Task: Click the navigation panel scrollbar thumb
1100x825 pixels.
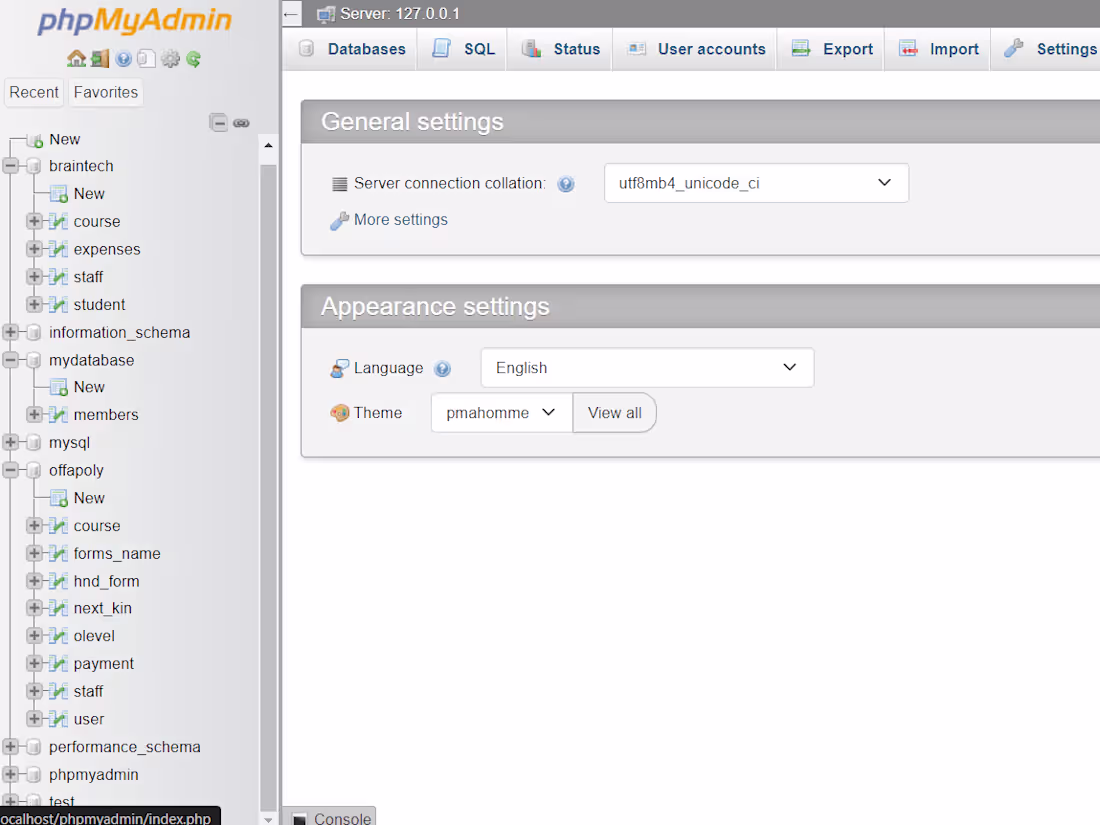Action: tap(268, 488)
